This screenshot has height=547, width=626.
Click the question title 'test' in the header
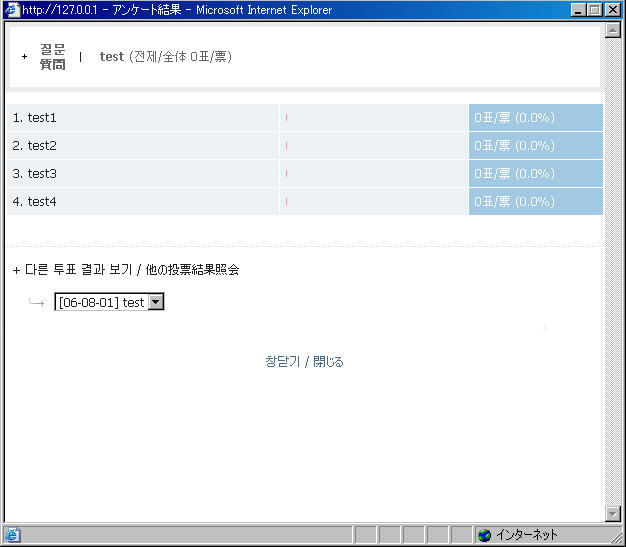point(112,57)
